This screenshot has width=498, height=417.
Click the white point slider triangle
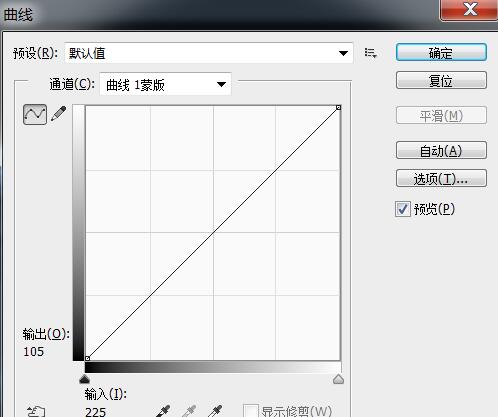[338, 379]
